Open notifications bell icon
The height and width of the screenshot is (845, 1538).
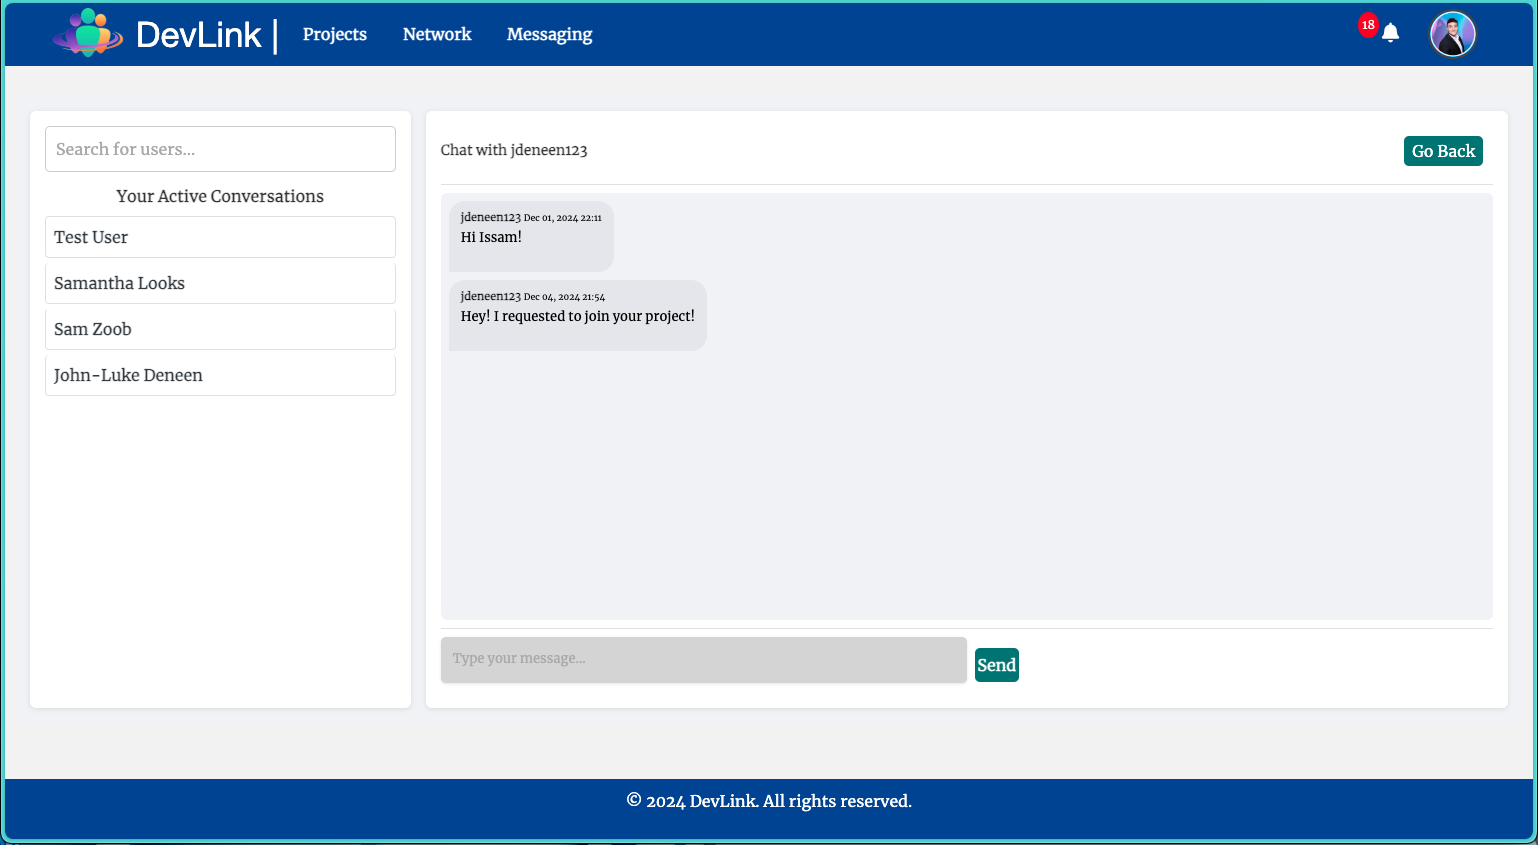[x=1390, y=33]
